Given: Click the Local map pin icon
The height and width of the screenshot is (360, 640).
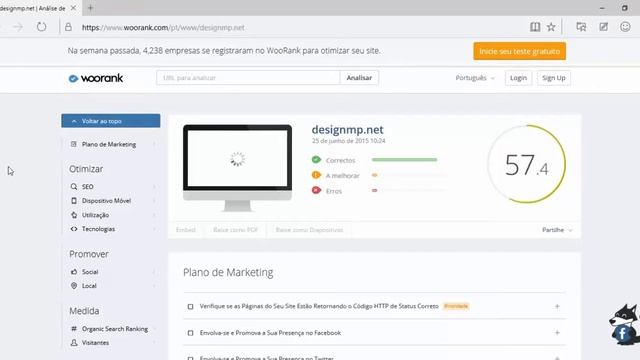Looking at the screenshot, I should click(74, 286).
